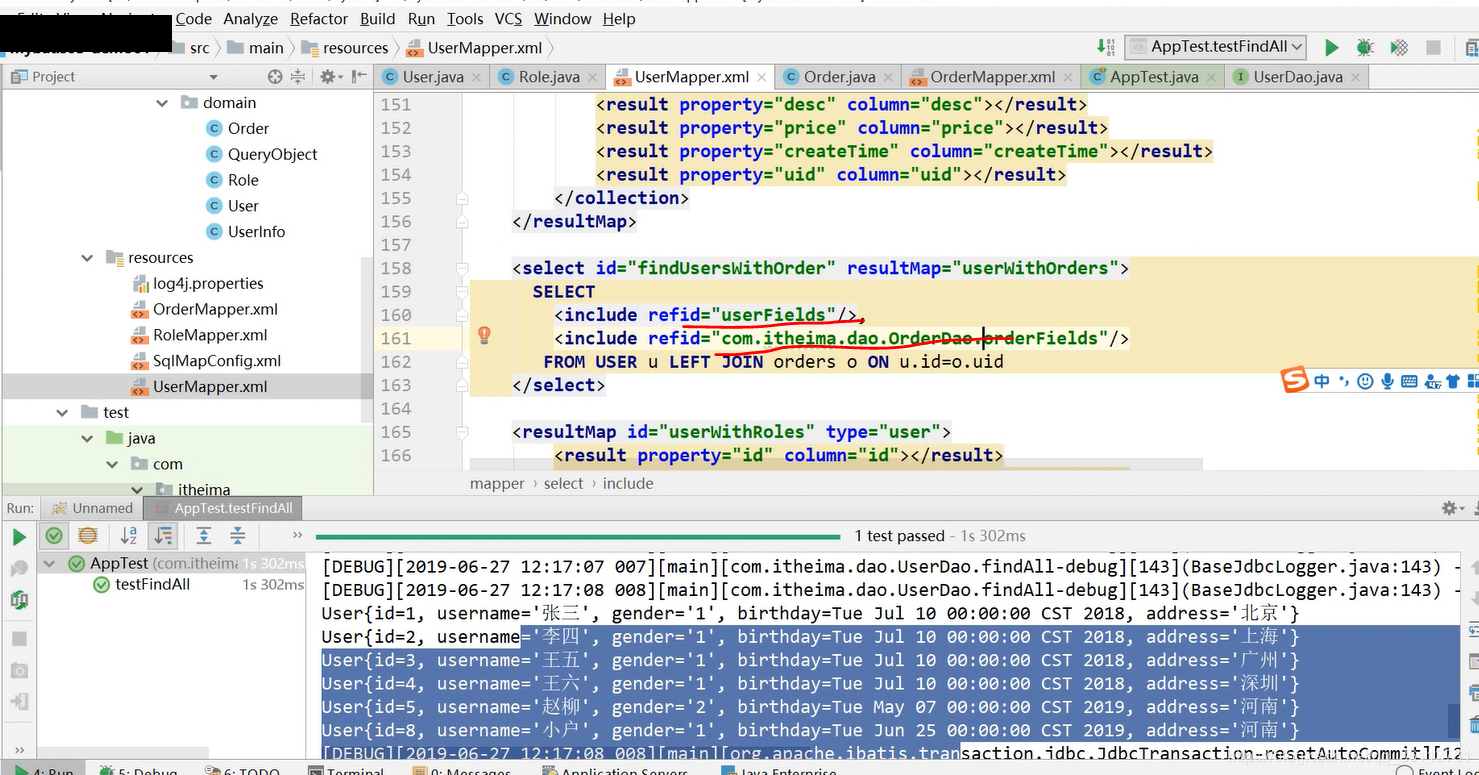Fold the select block at line 158
1479x775 pixels.
point(462,268)
